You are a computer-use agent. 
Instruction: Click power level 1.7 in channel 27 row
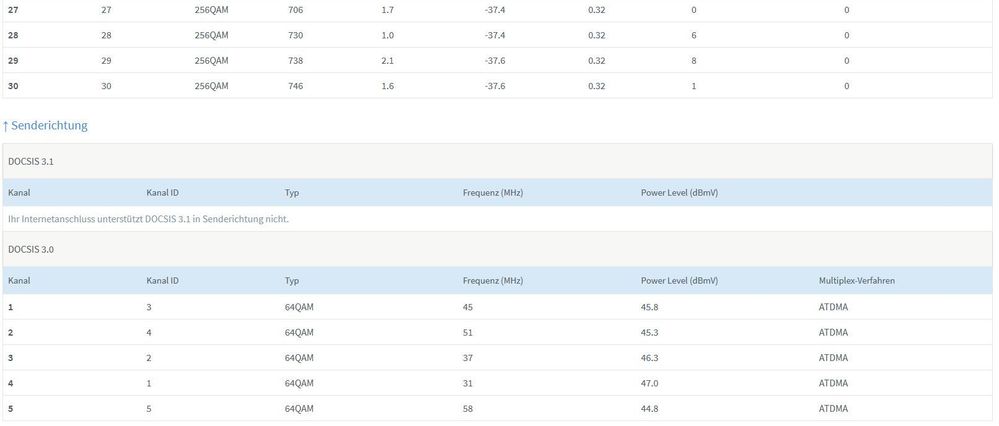[x=387, y=10]
